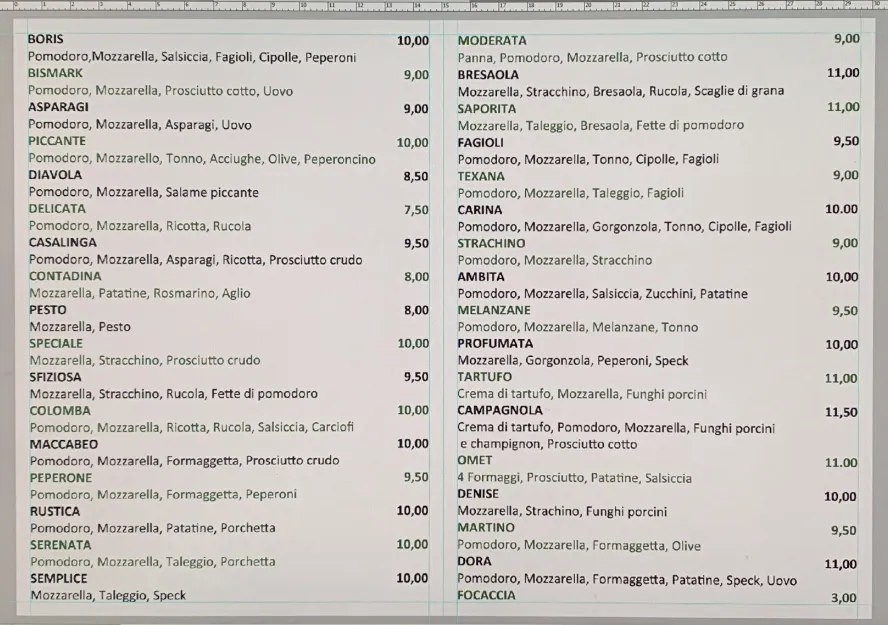Viewport: 888px width, 625px height.
Task: Select the word Mozzarella under SEMPLICE
Action: click(61, 595)
